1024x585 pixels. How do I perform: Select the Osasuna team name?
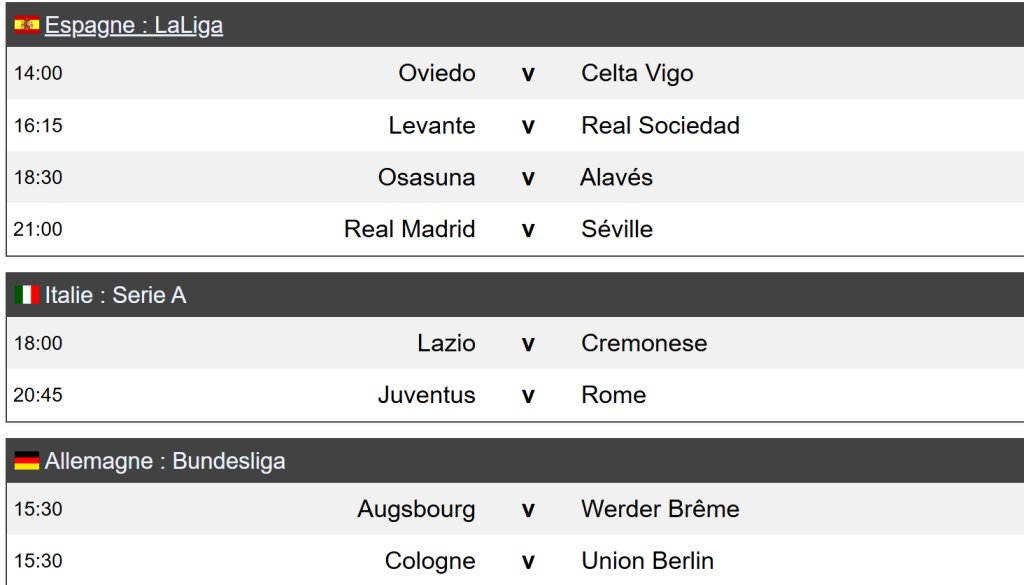(x=427, y=178)
